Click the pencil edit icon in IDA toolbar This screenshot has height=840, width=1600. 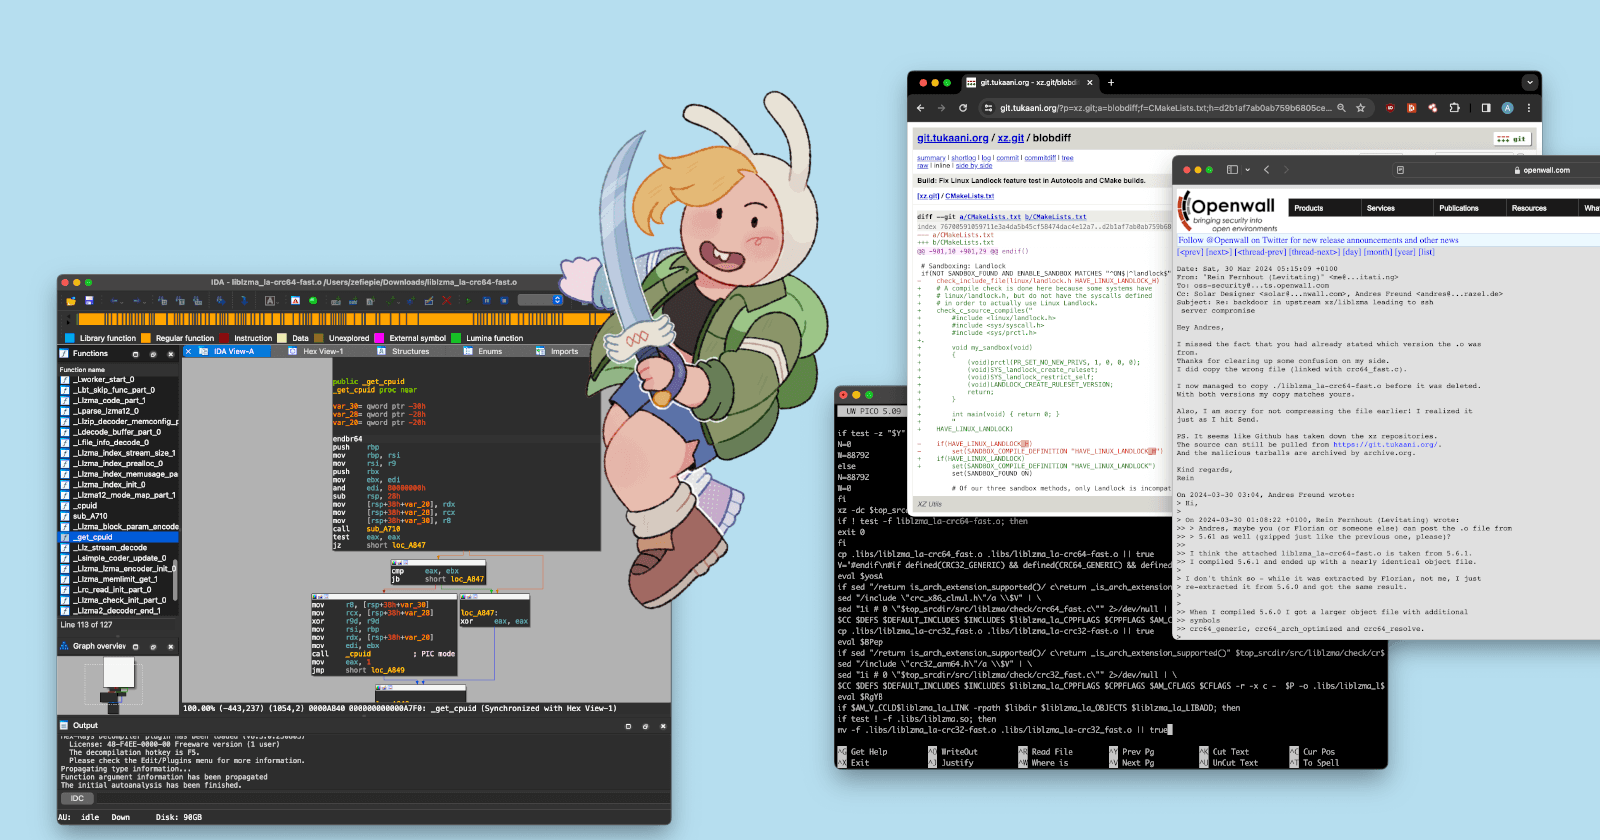pos(429,301)
